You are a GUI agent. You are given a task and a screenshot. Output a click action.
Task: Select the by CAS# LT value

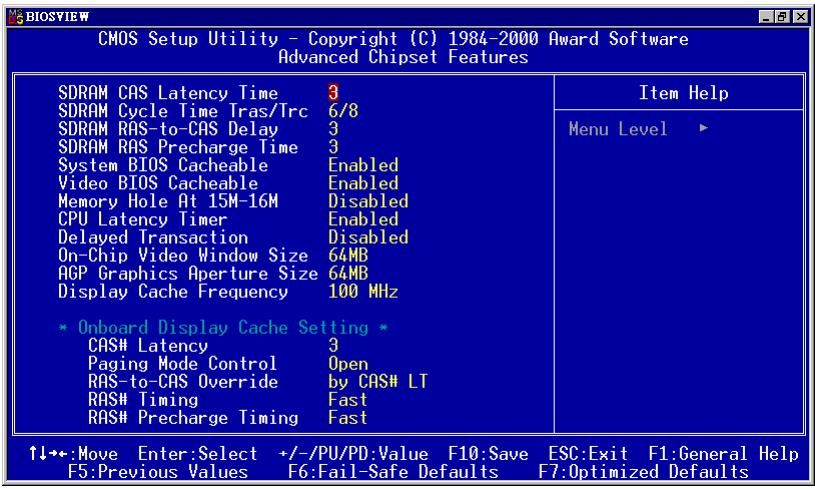tap(378, 382)
